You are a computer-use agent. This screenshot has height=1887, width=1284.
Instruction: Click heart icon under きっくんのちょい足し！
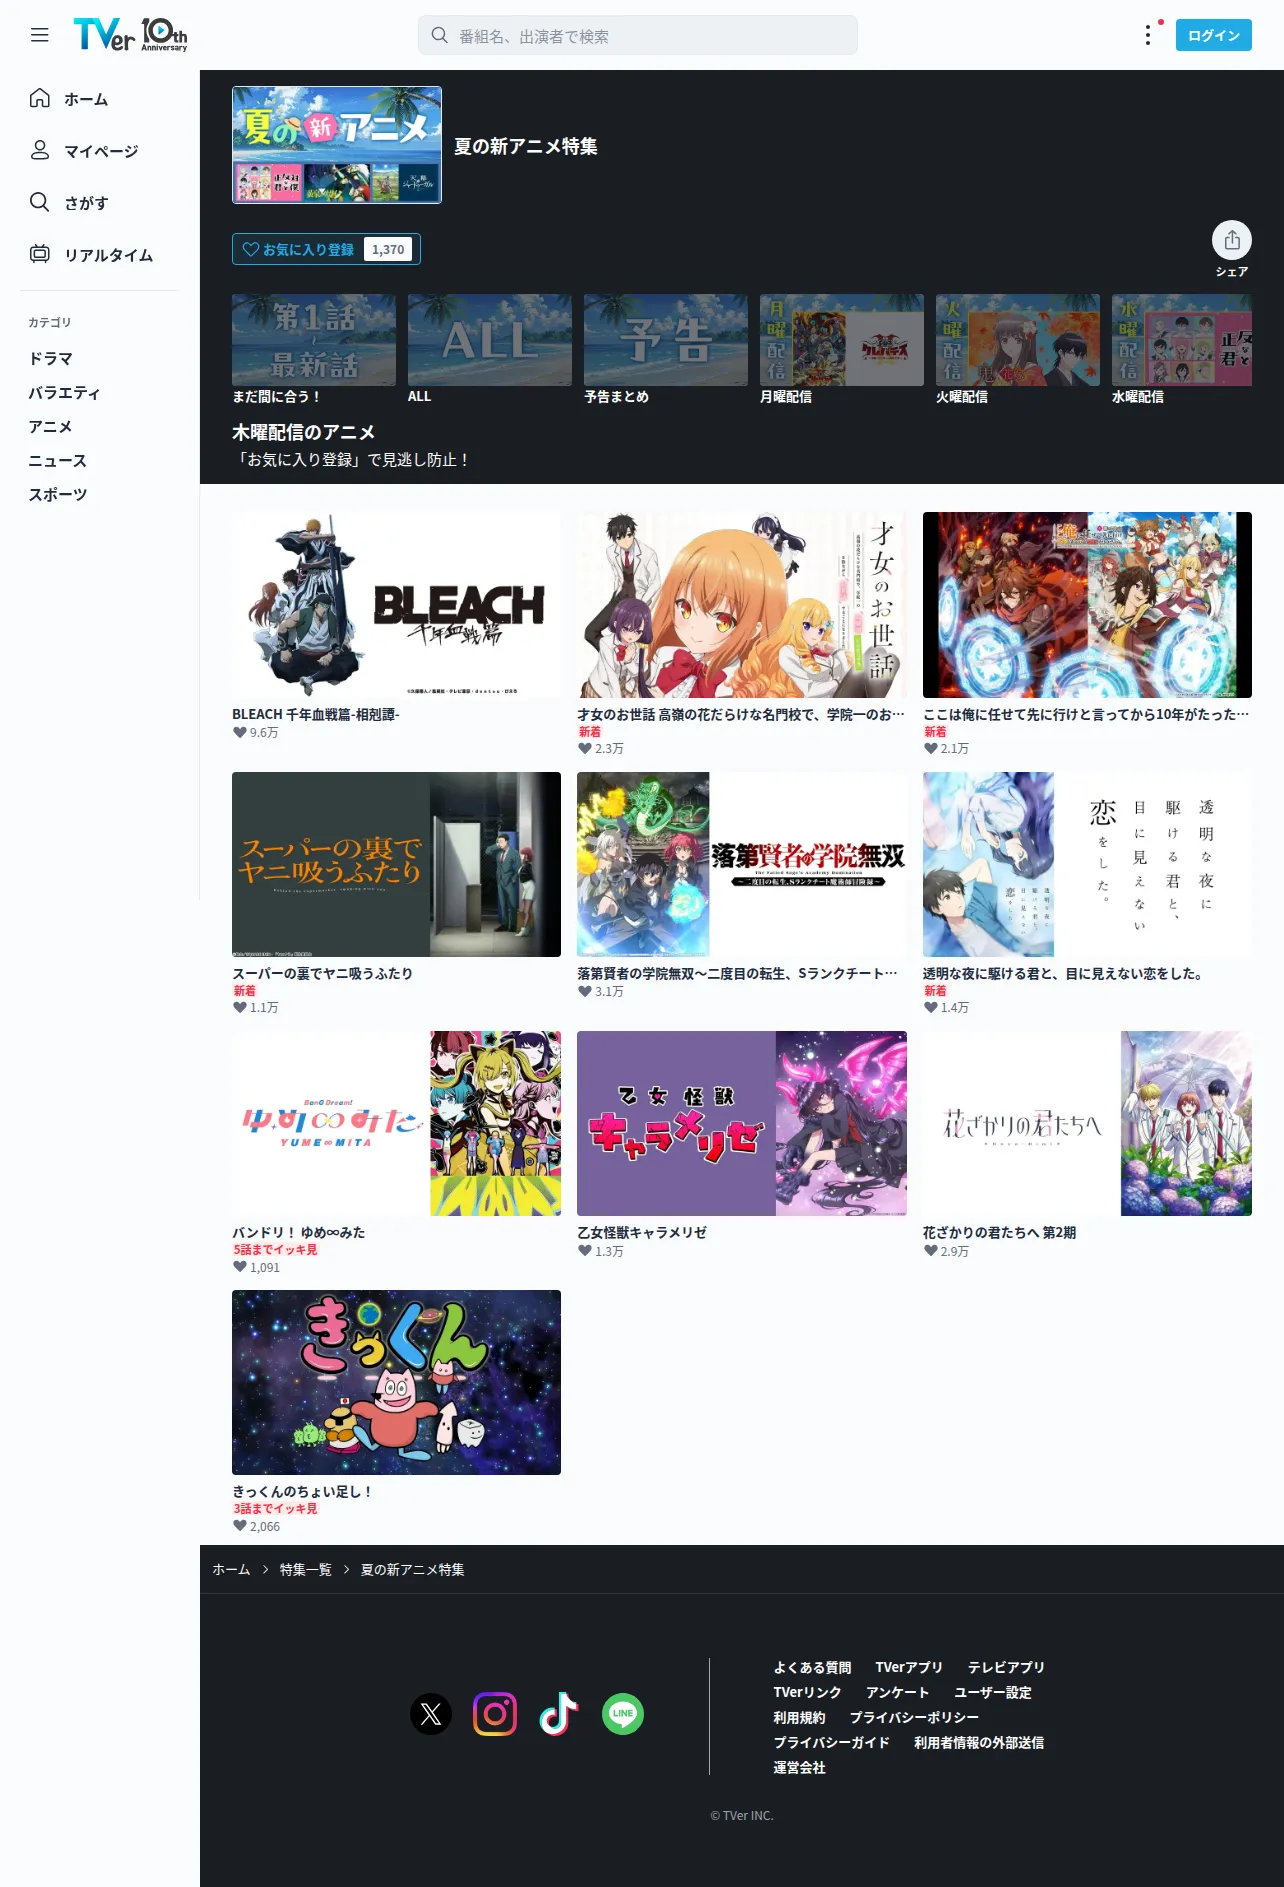[x=240, y=1526]
